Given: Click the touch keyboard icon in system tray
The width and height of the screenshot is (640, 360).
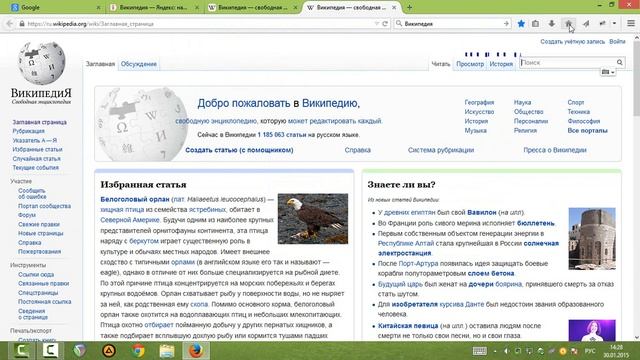Looking at the screenshot, I should 480,351.
